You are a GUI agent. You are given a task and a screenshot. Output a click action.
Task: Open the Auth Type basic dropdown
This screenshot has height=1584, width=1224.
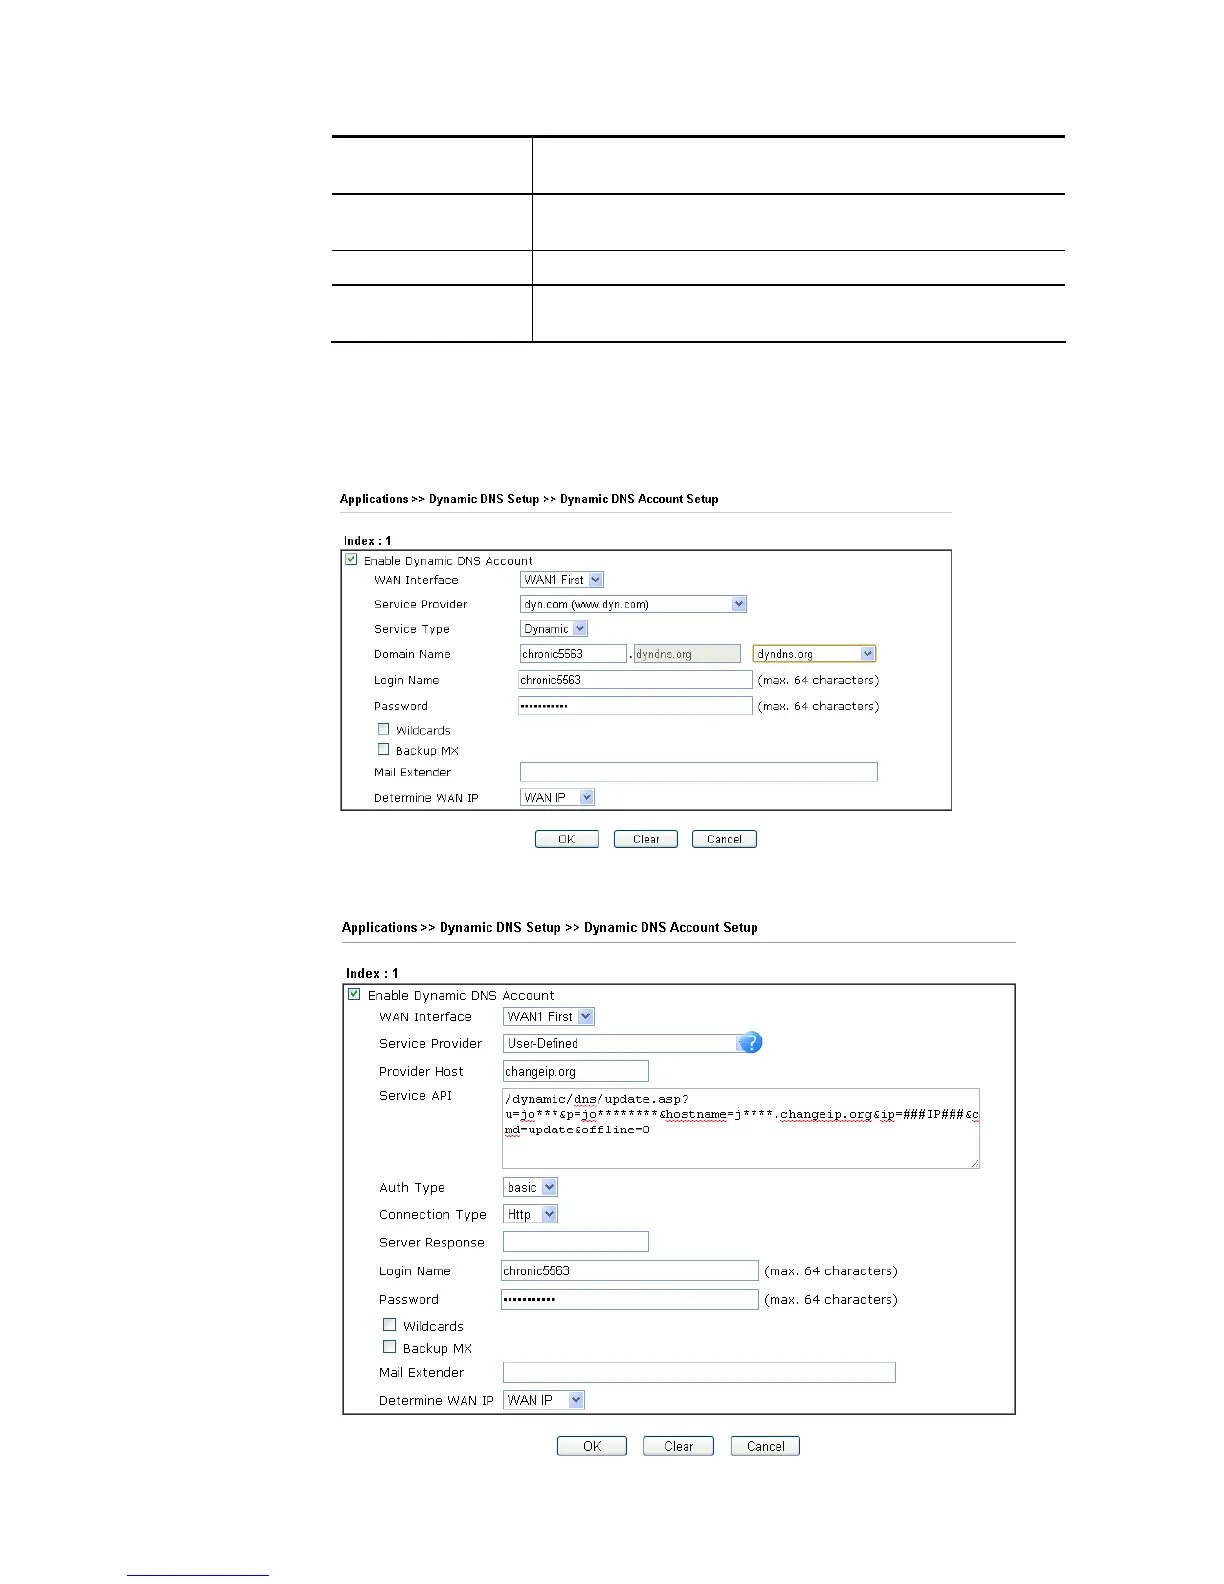[x=530, y=1187]
